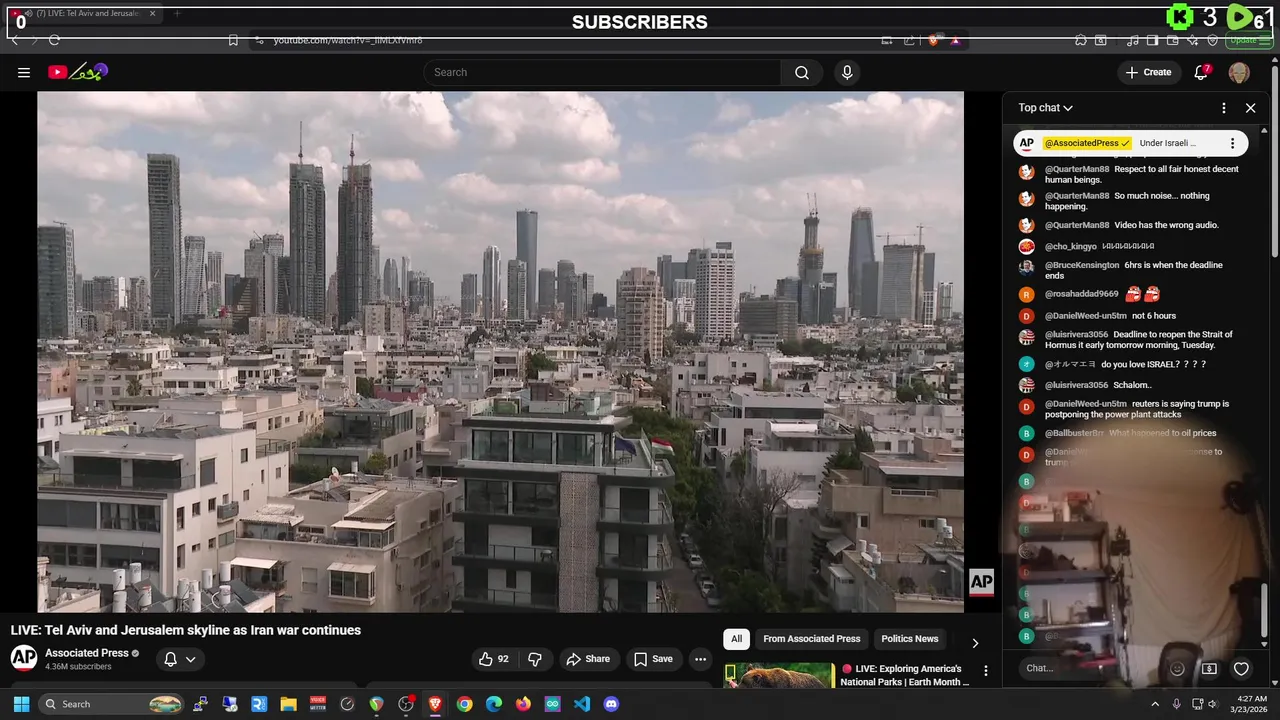Screen dimensions: 1280x720
Task: Create new content with Create button
Action: point(1148,72)
